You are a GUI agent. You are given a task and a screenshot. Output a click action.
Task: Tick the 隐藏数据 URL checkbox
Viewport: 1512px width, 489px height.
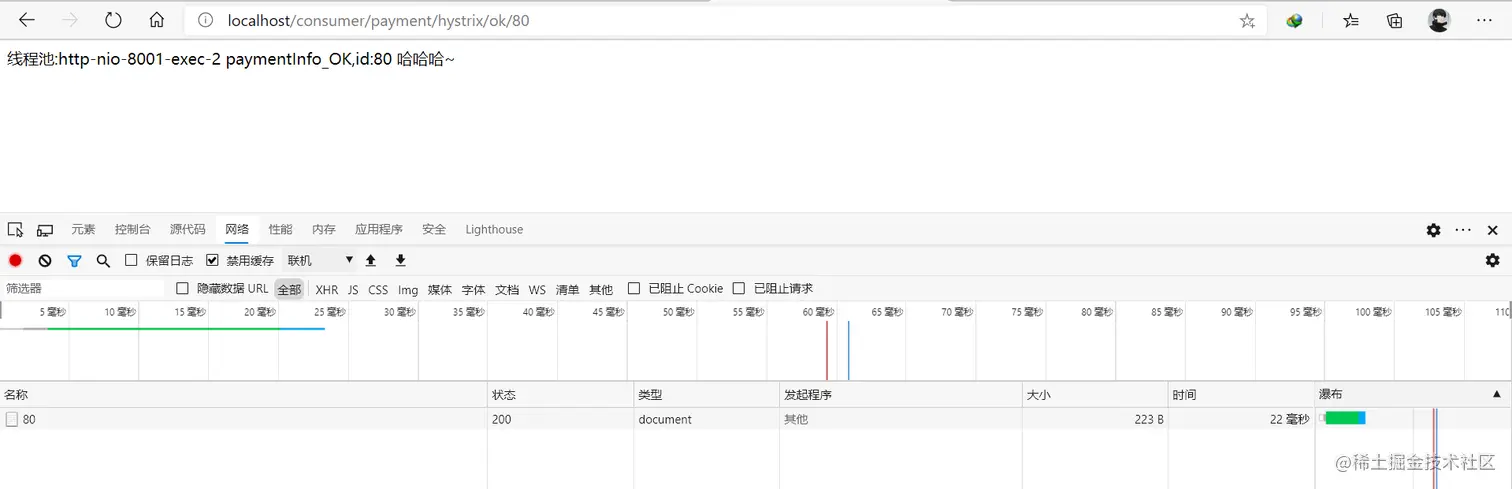click(182, 288)
